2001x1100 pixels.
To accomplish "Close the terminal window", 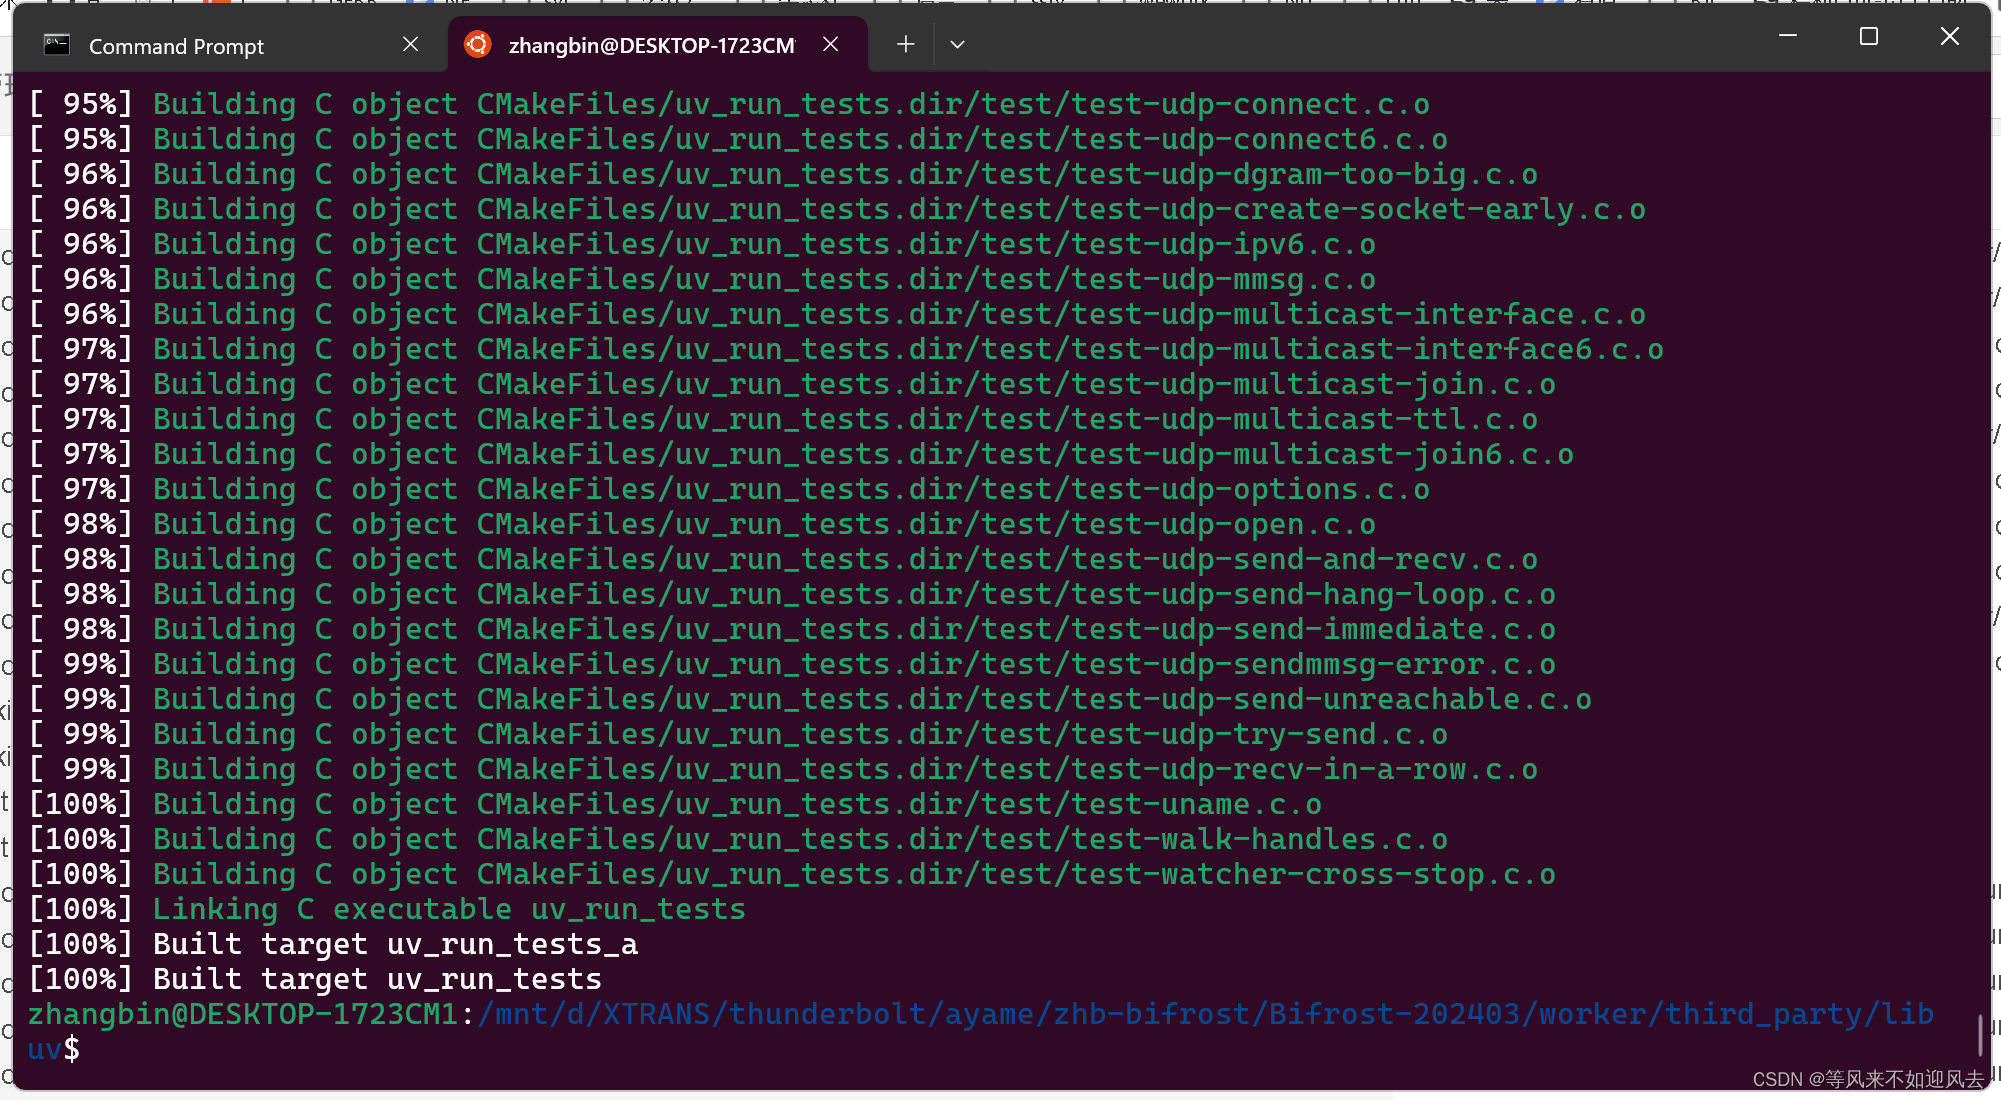I will click(x=1949, y=37).
